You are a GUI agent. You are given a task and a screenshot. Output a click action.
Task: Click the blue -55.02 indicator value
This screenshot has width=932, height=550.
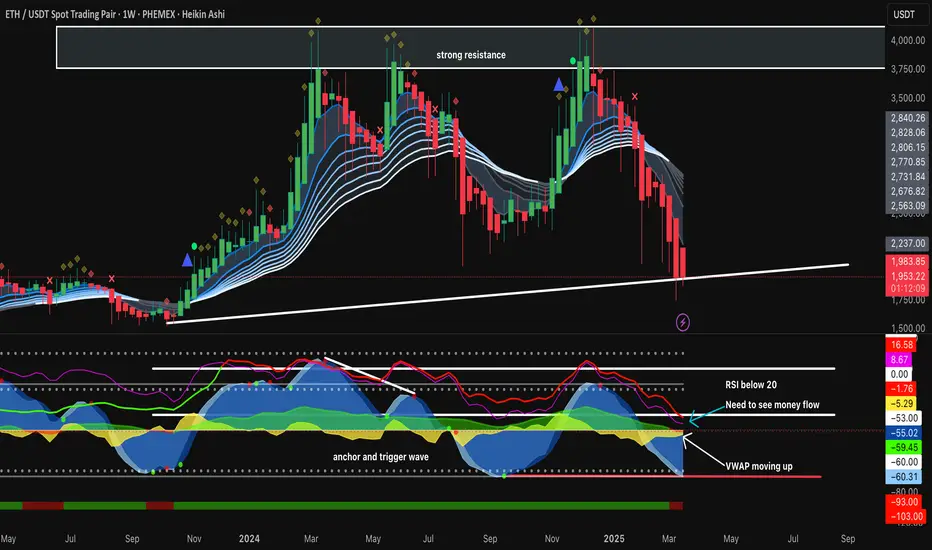(904, 433)
